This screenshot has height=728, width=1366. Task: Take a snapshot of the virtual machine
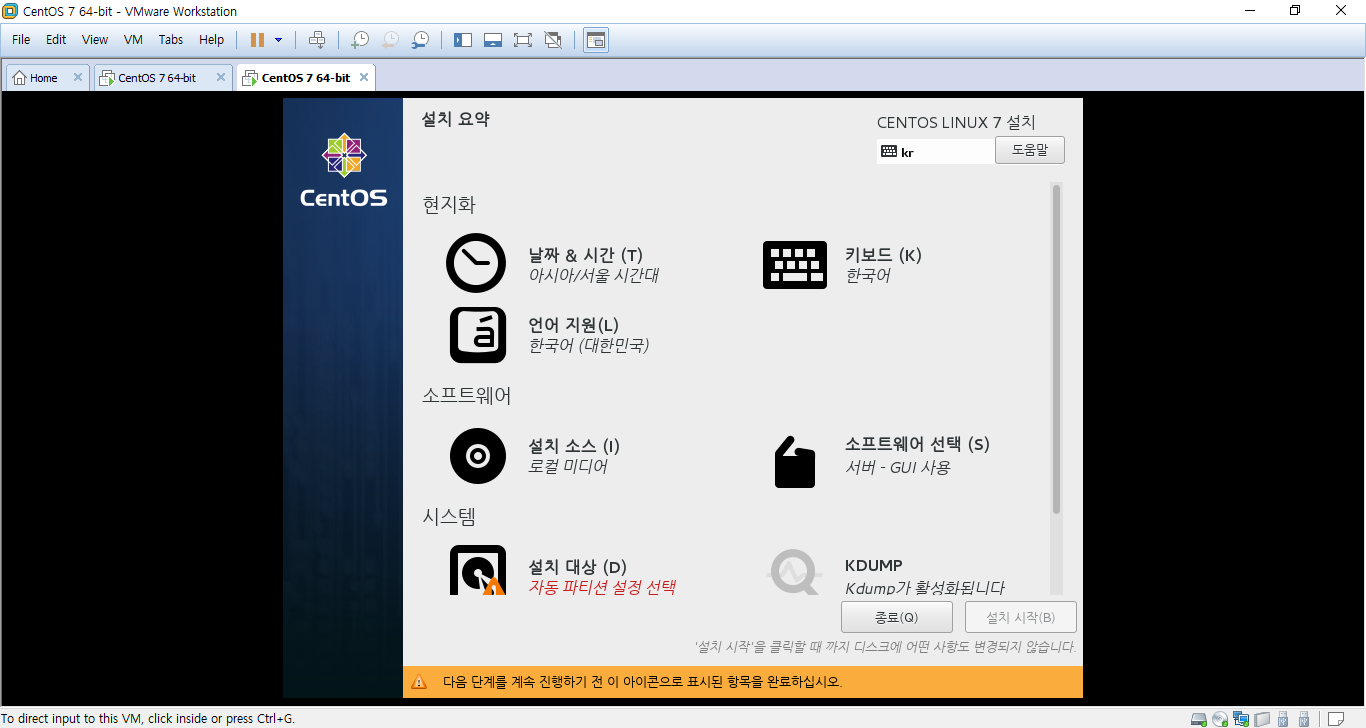click(359, 40)
